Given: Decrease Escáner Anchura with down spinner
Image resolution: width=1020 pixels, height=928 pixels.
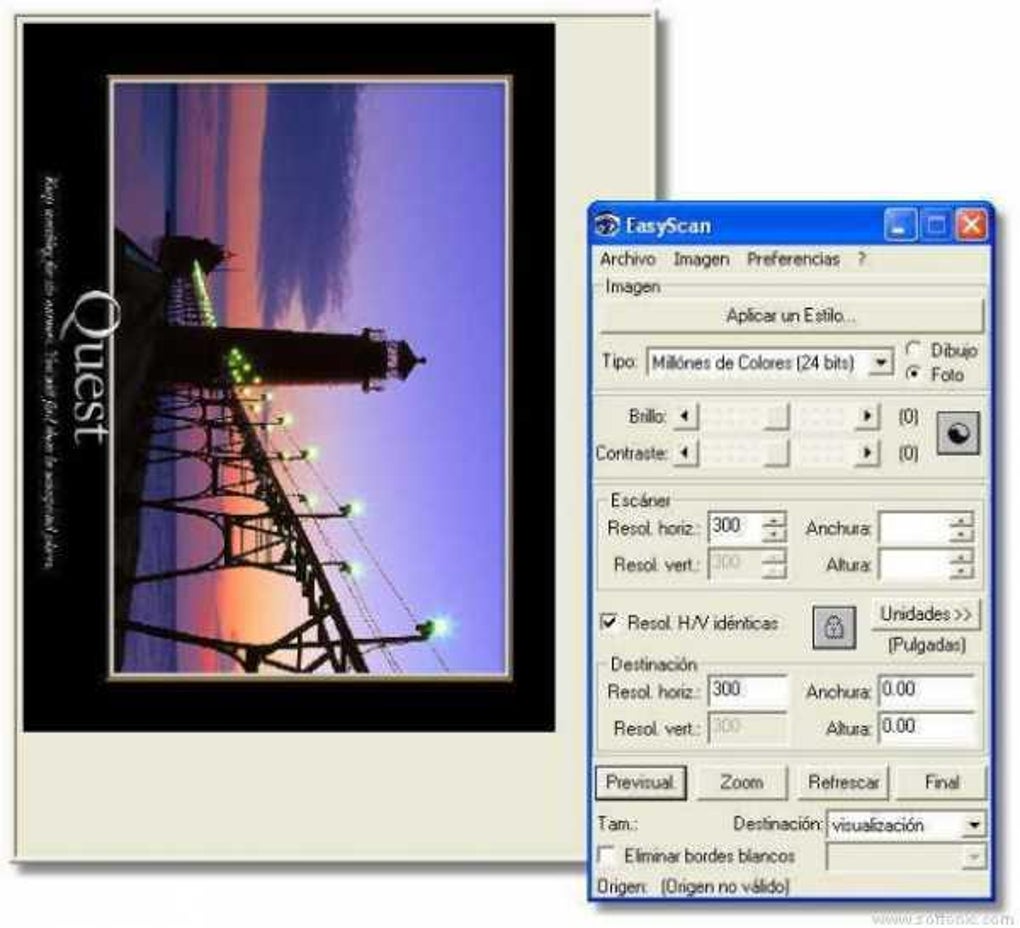Looking at the screenshot, I should [x=961, y=535].
